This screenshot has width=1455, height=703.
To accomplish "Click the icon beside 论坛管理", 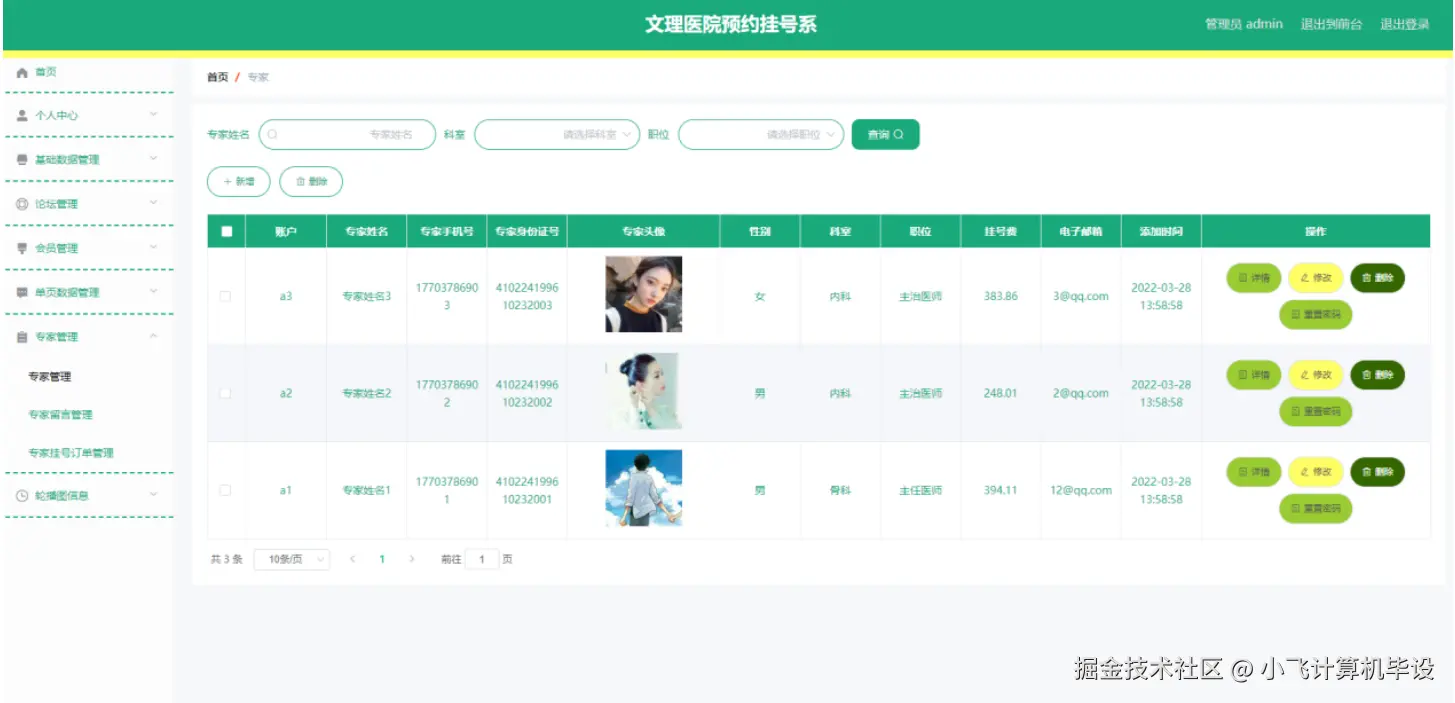I will click(x=22, y=204).
